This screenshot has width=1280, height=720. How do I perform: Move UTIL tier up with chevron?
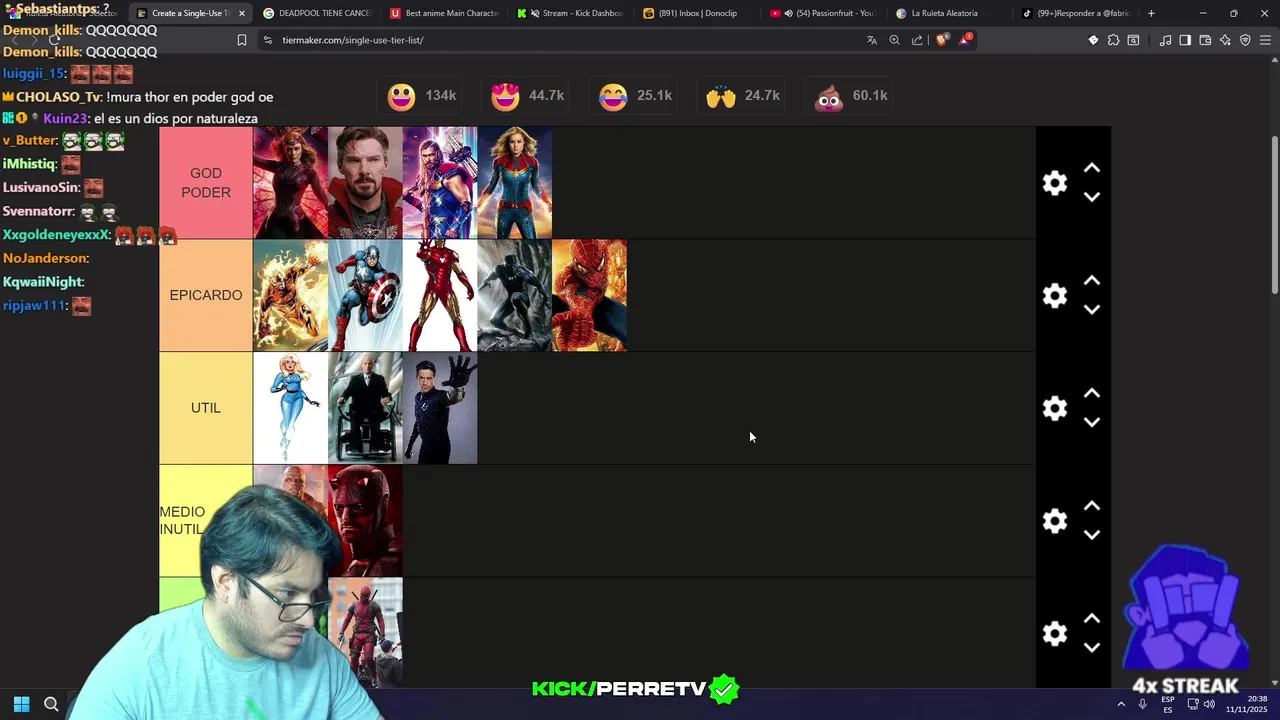[1092, 394]
